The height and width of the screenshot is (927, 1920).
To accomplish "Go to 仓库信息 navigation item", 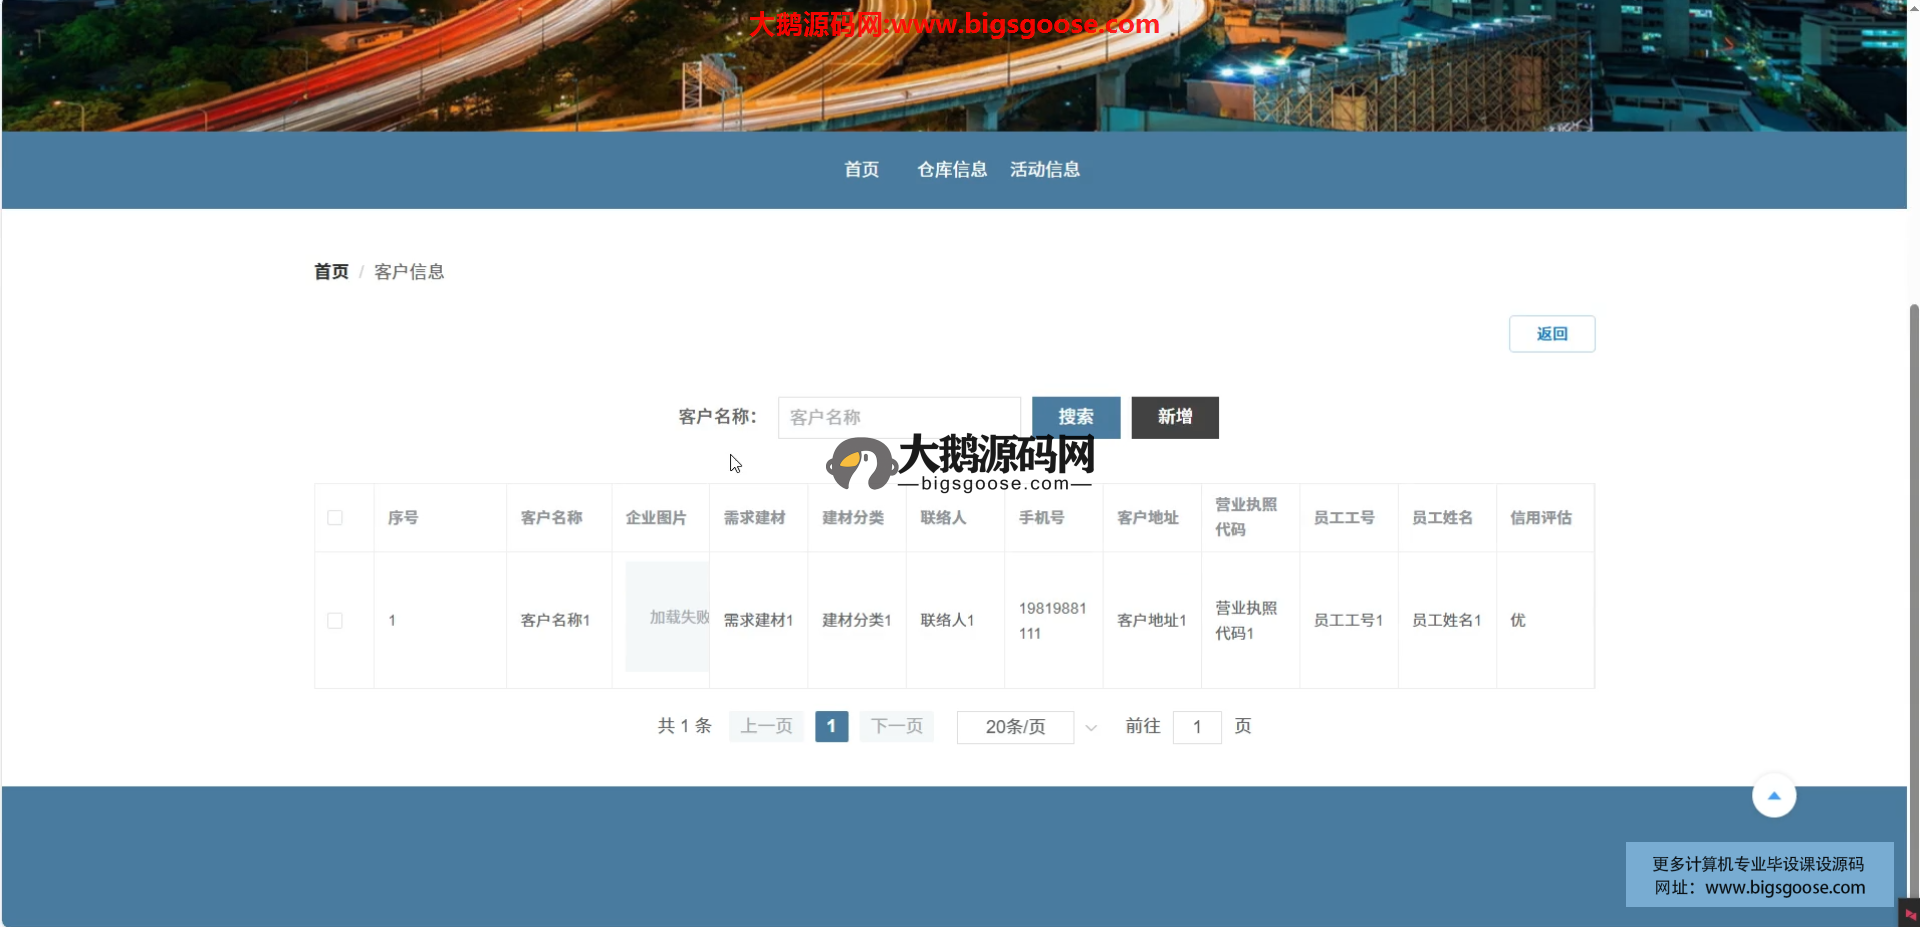I will (952, 170).
